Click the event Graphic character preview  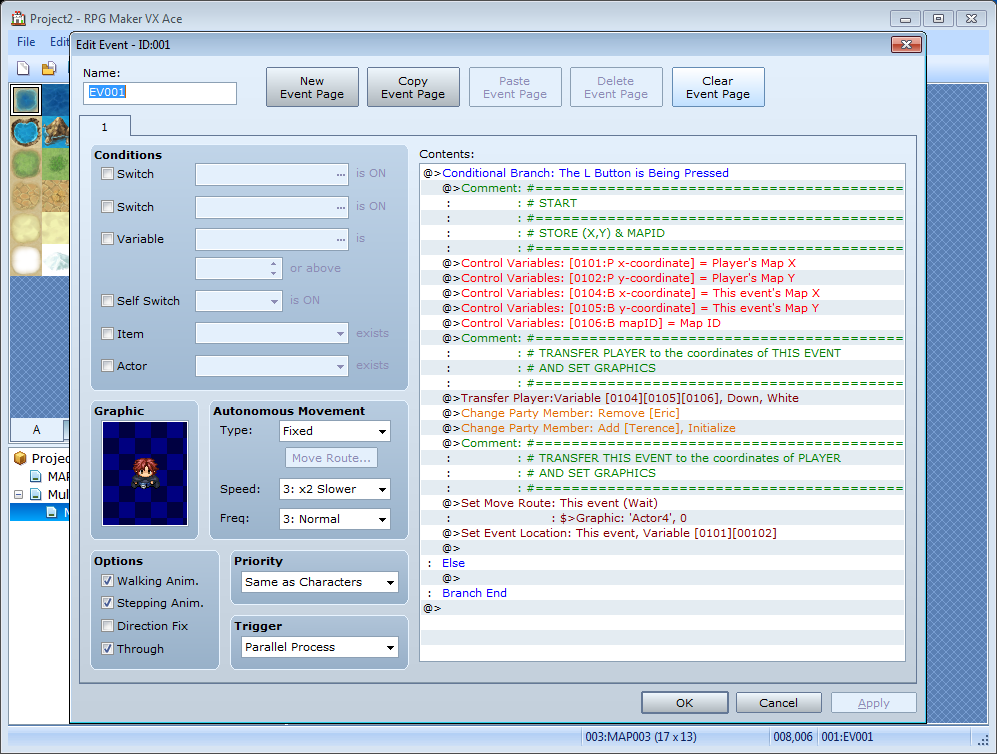[145, 473]
